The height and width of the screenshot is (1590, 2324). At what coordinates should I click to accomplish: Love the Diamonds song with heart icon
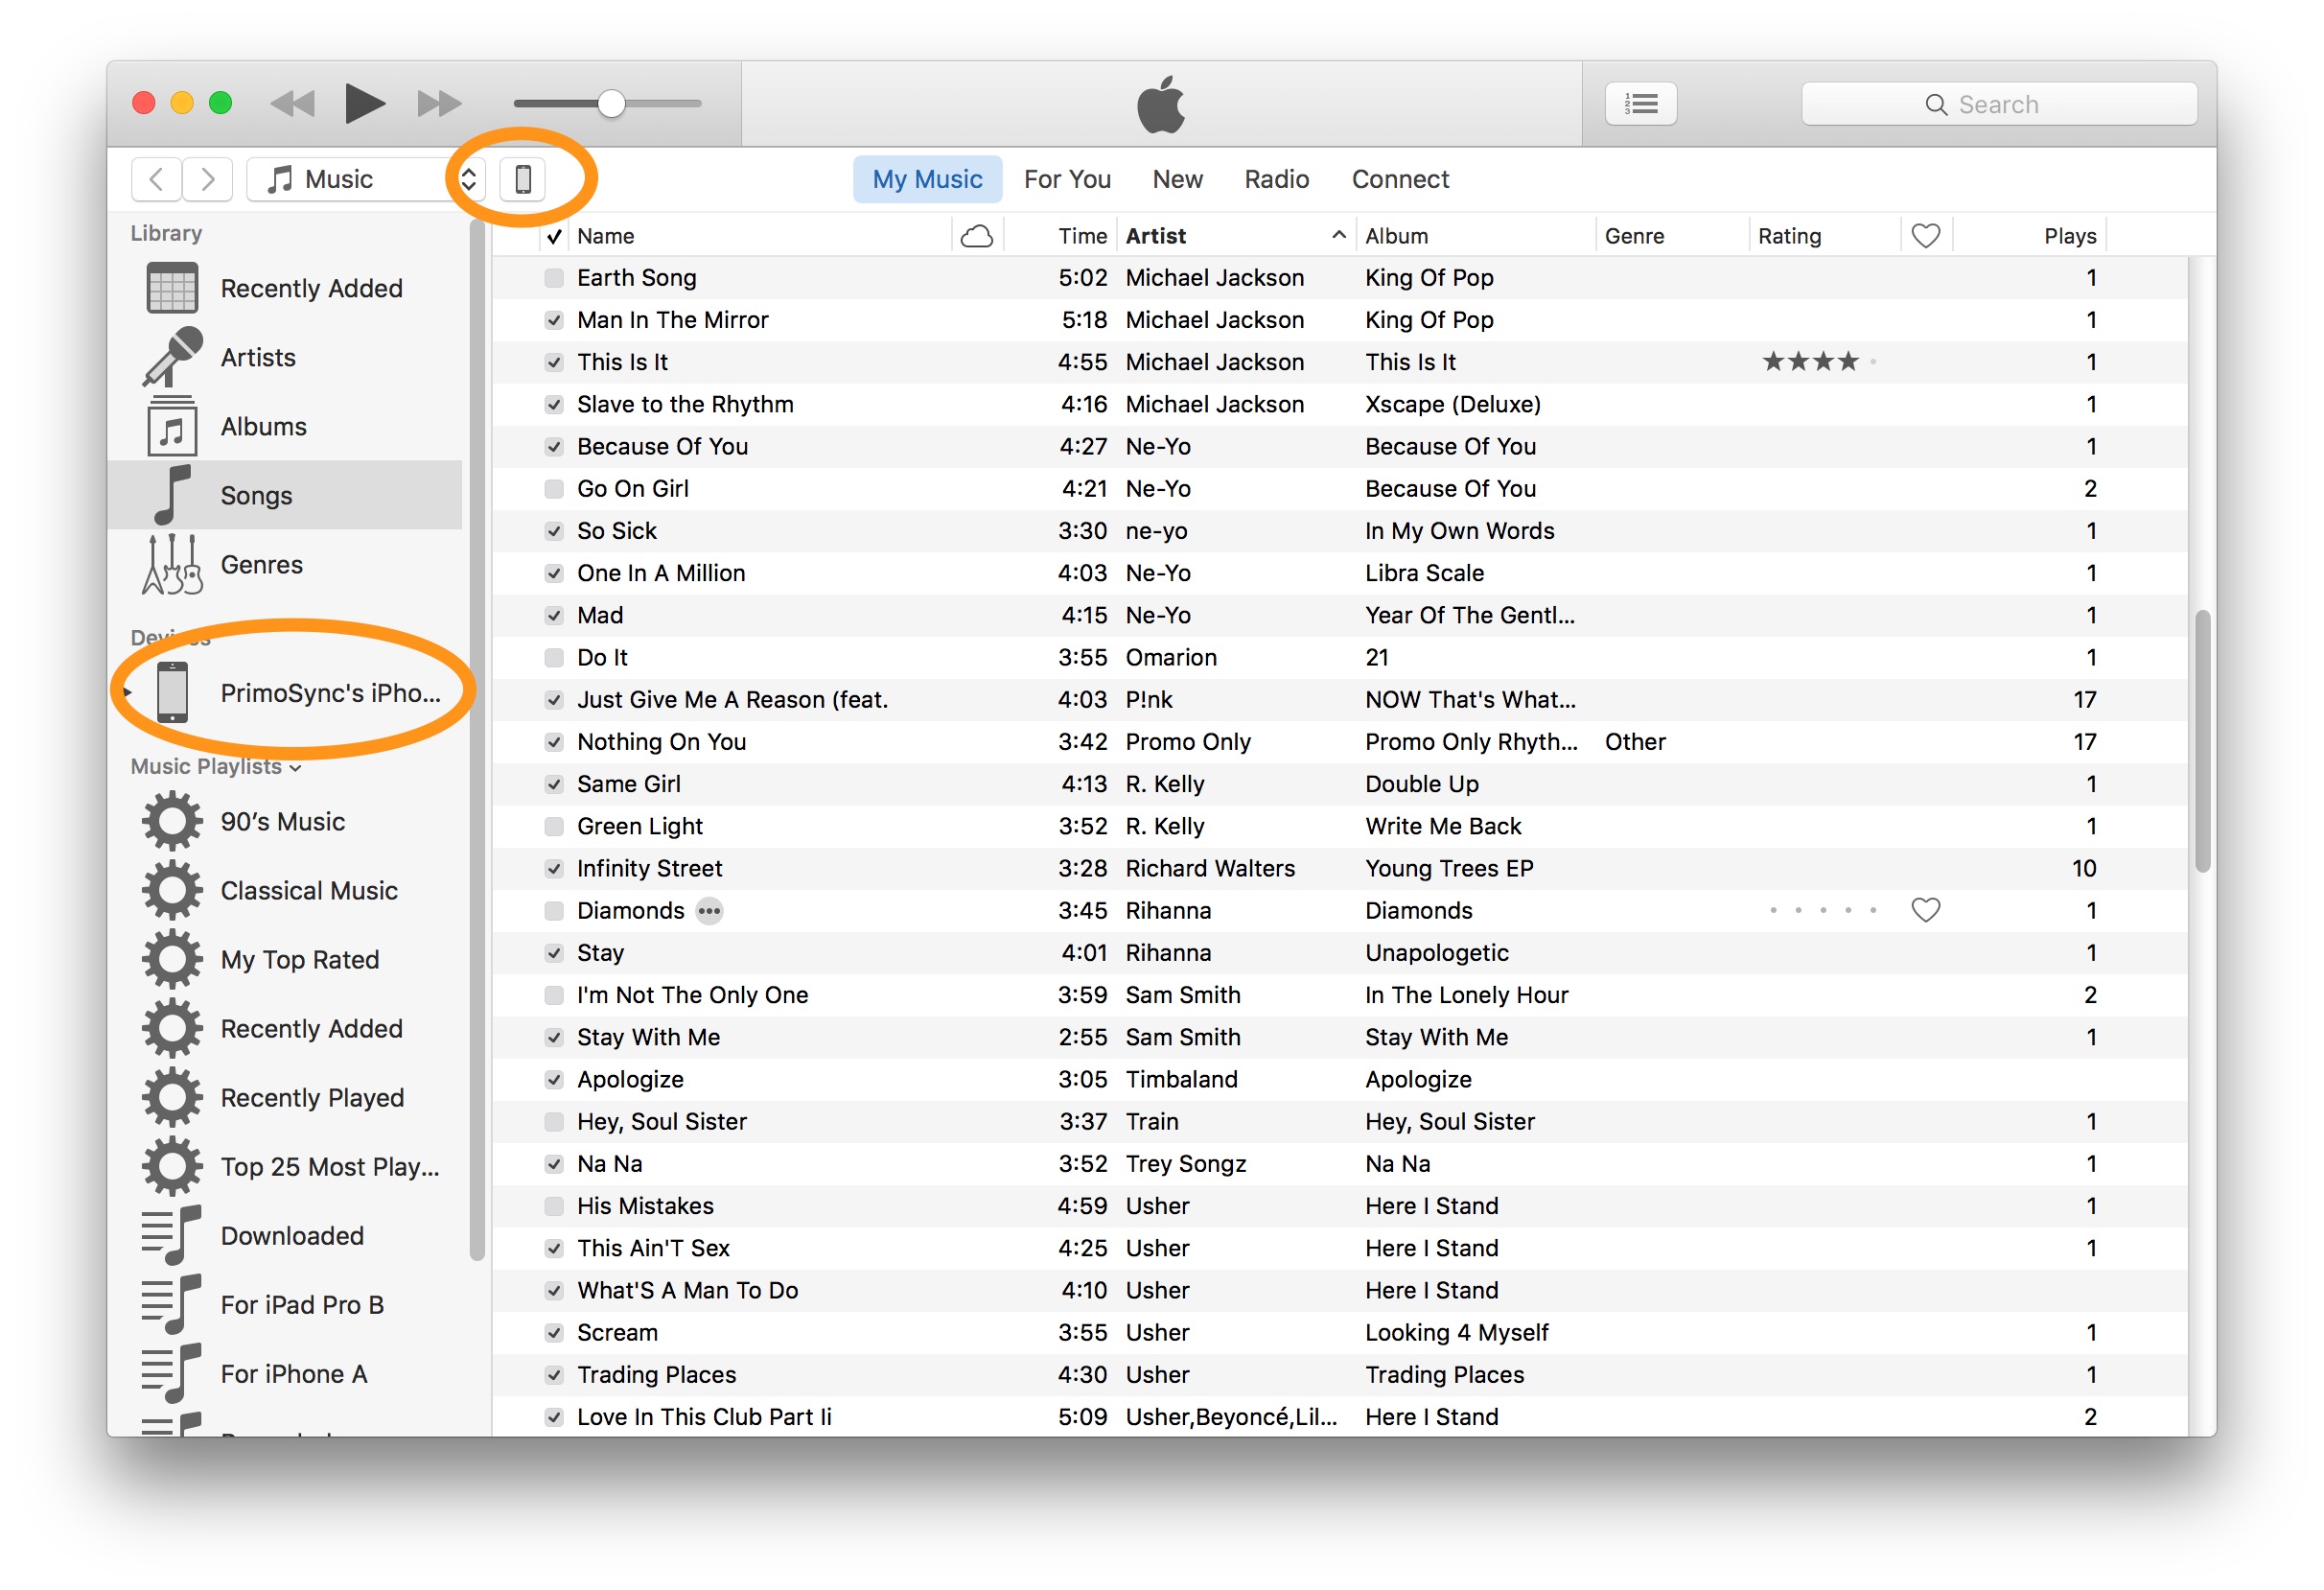1925,910
